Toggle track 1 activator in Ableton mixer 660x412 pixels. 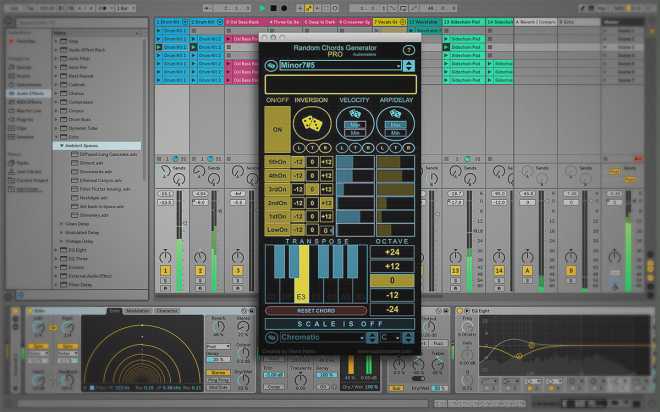[x=165, y=271]
